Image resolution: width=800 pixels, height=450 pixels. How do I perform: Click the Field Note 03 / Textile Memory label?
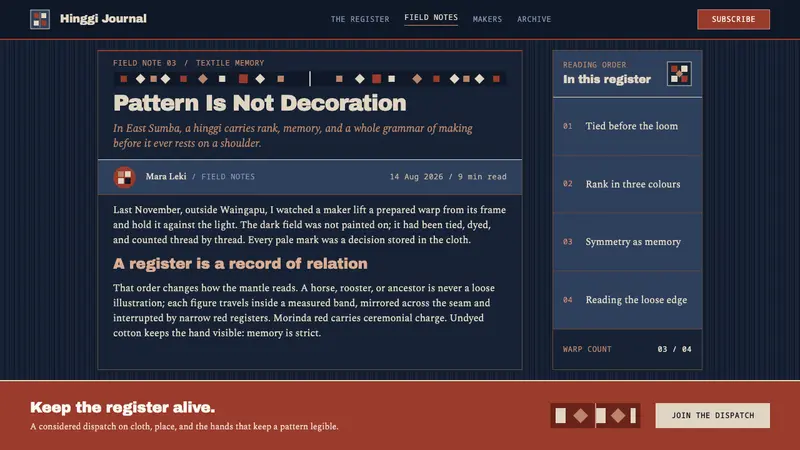point(189,63)
